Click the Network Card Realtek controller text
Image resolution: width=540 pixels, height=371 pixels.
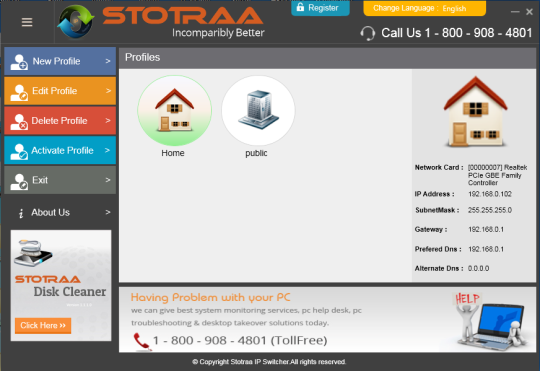(497, 175)
